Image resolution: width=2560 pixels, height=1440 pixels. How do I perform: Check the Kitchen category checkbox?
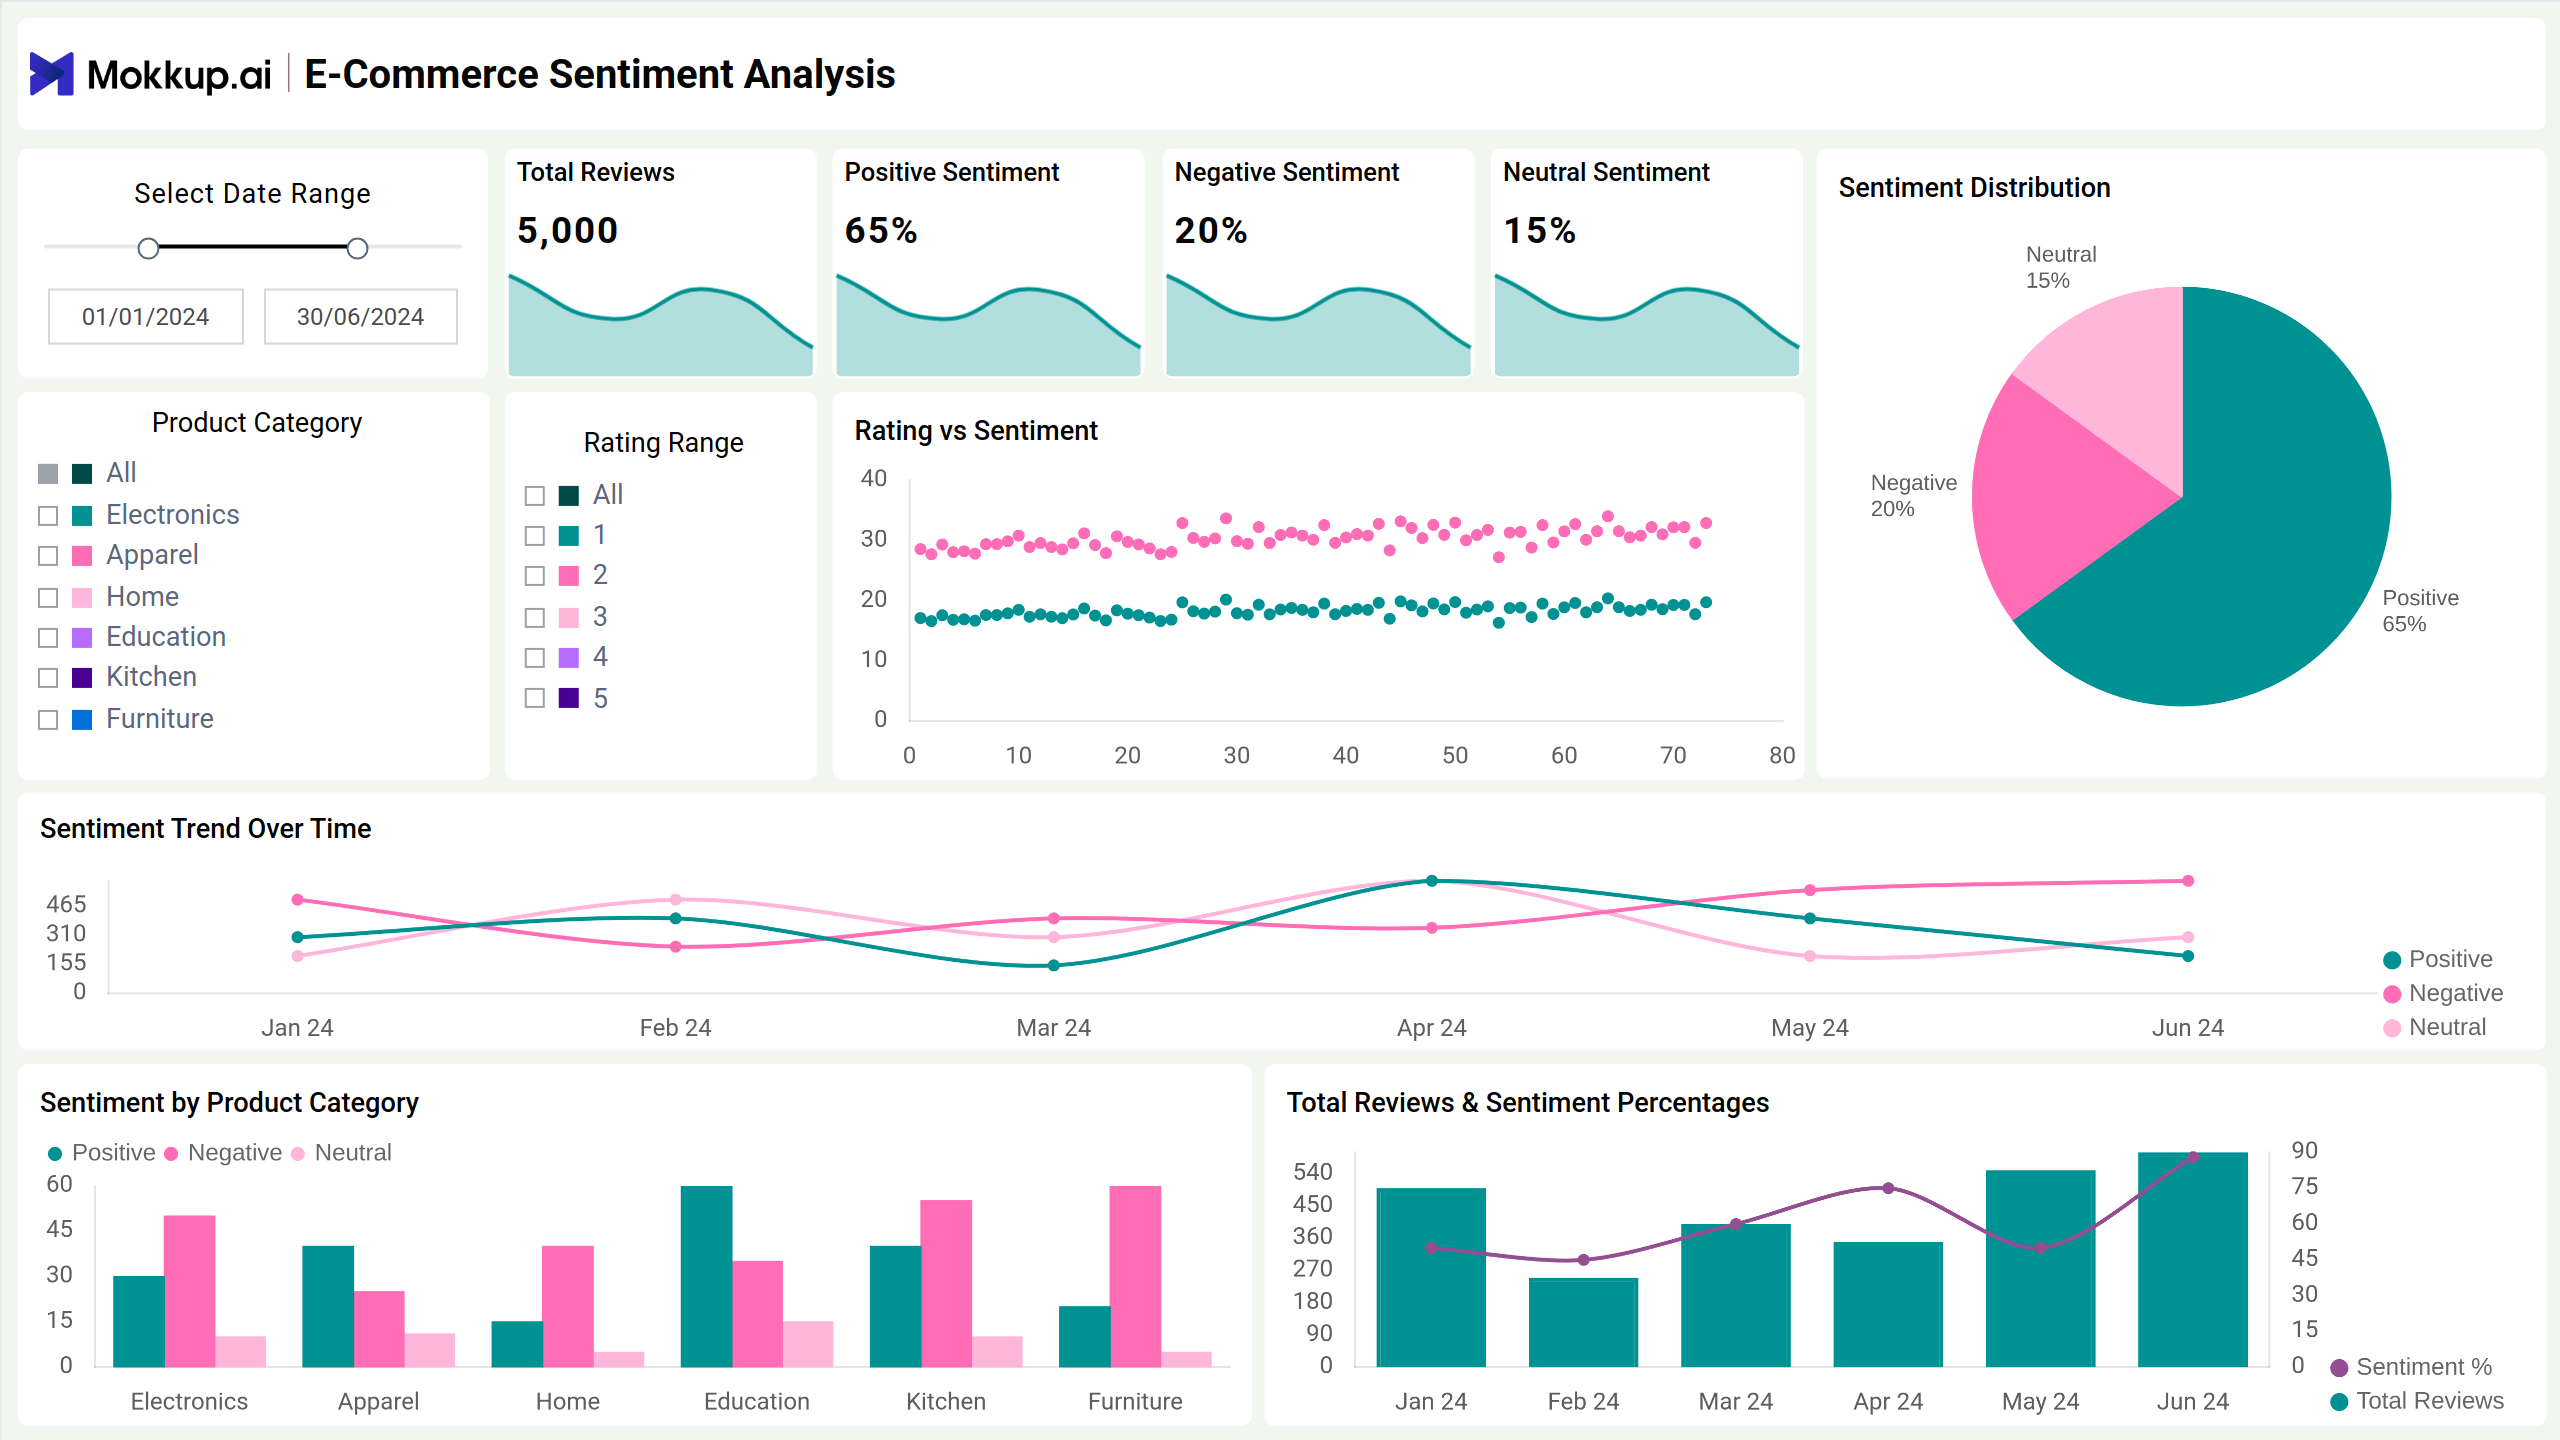48,677
